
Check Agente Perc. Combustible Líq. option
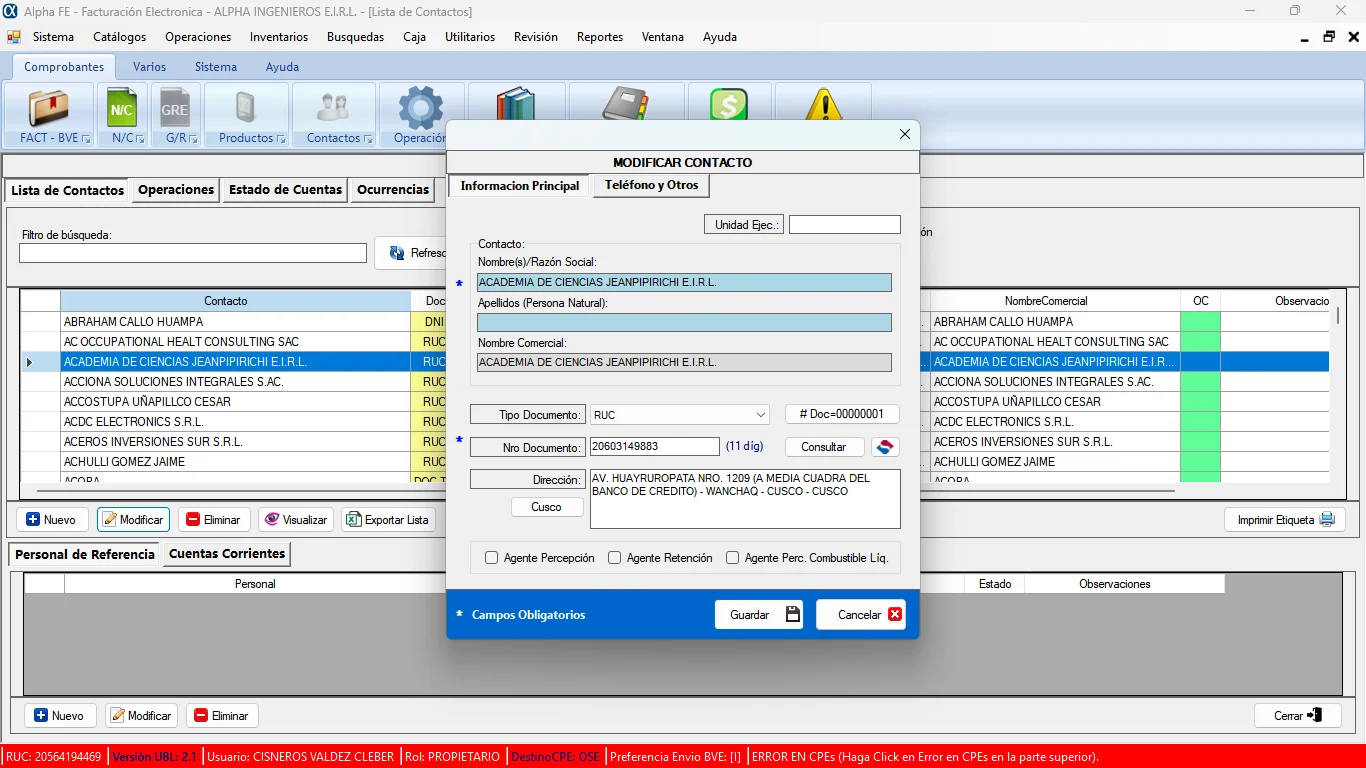coord(733,558)
